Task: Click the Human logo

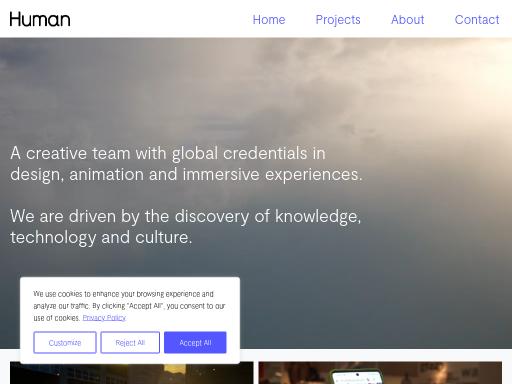Action: click(40, 19)
